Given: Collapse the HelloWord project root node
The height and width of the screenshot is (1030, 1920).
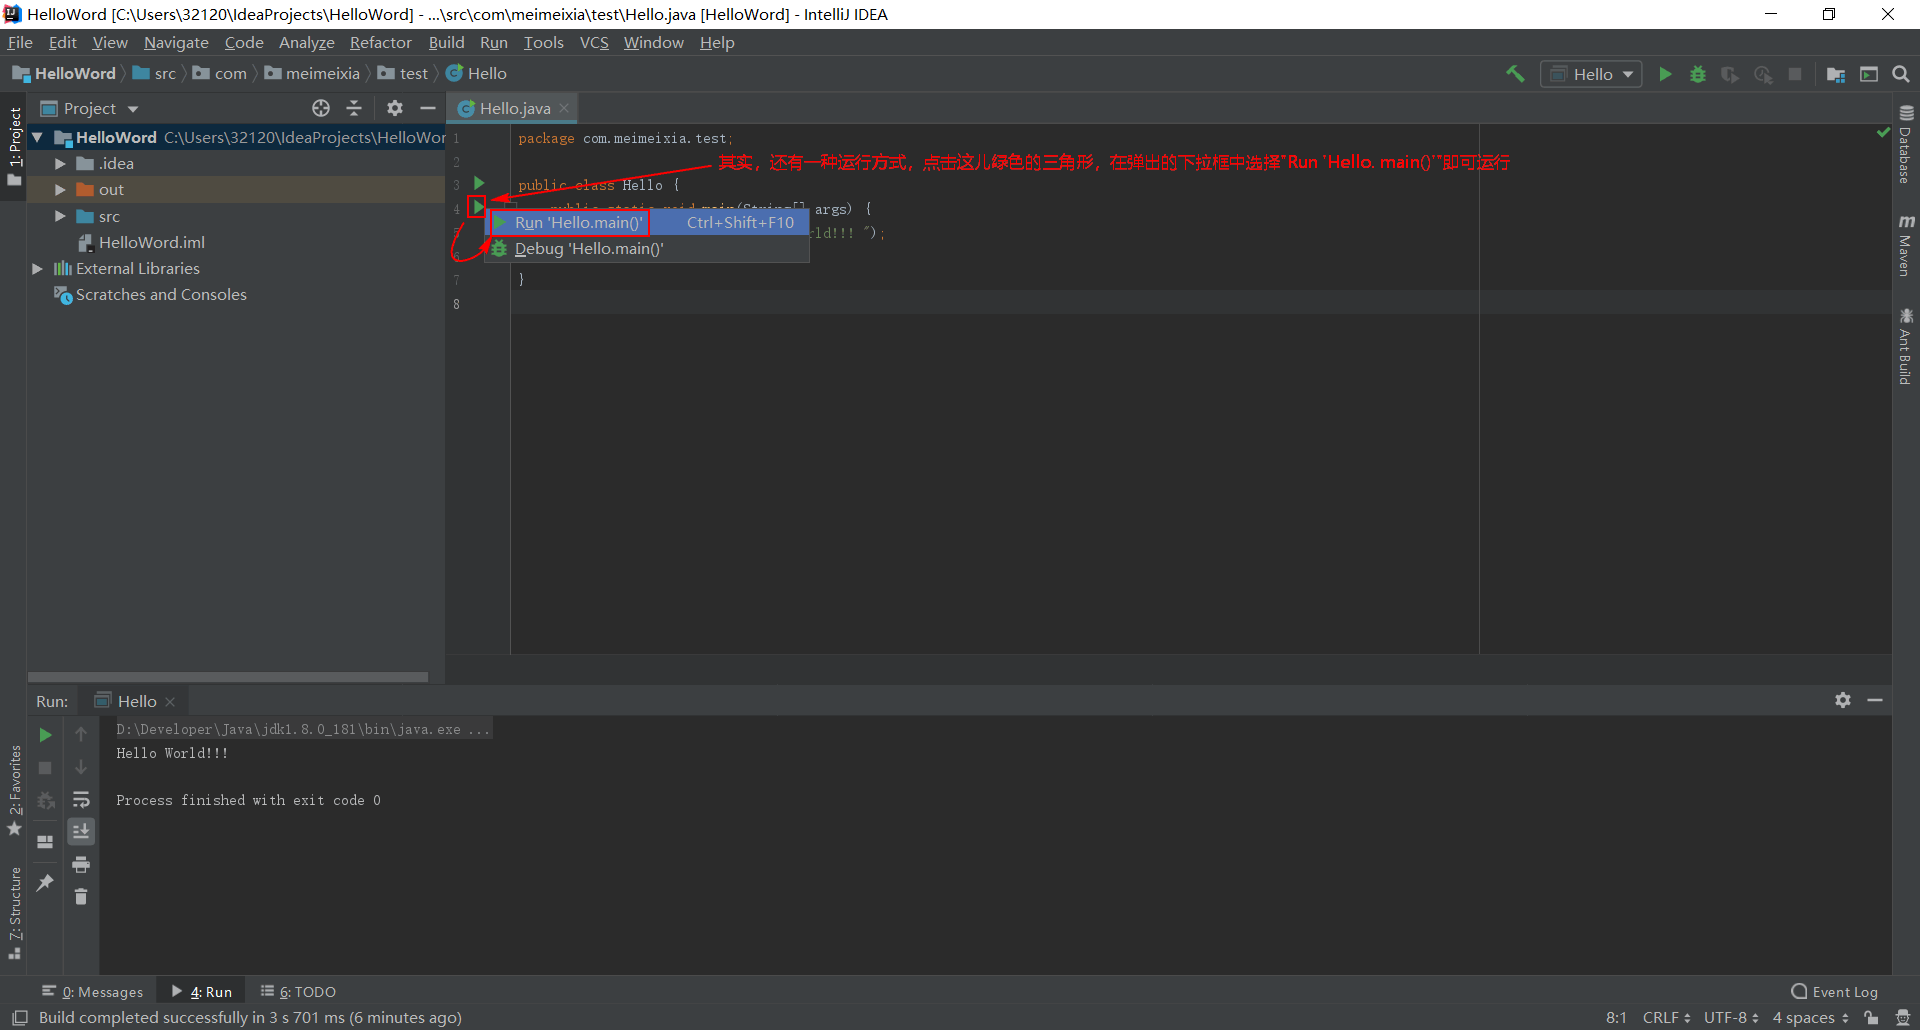Looking at the screenshot, I should 37,137.
